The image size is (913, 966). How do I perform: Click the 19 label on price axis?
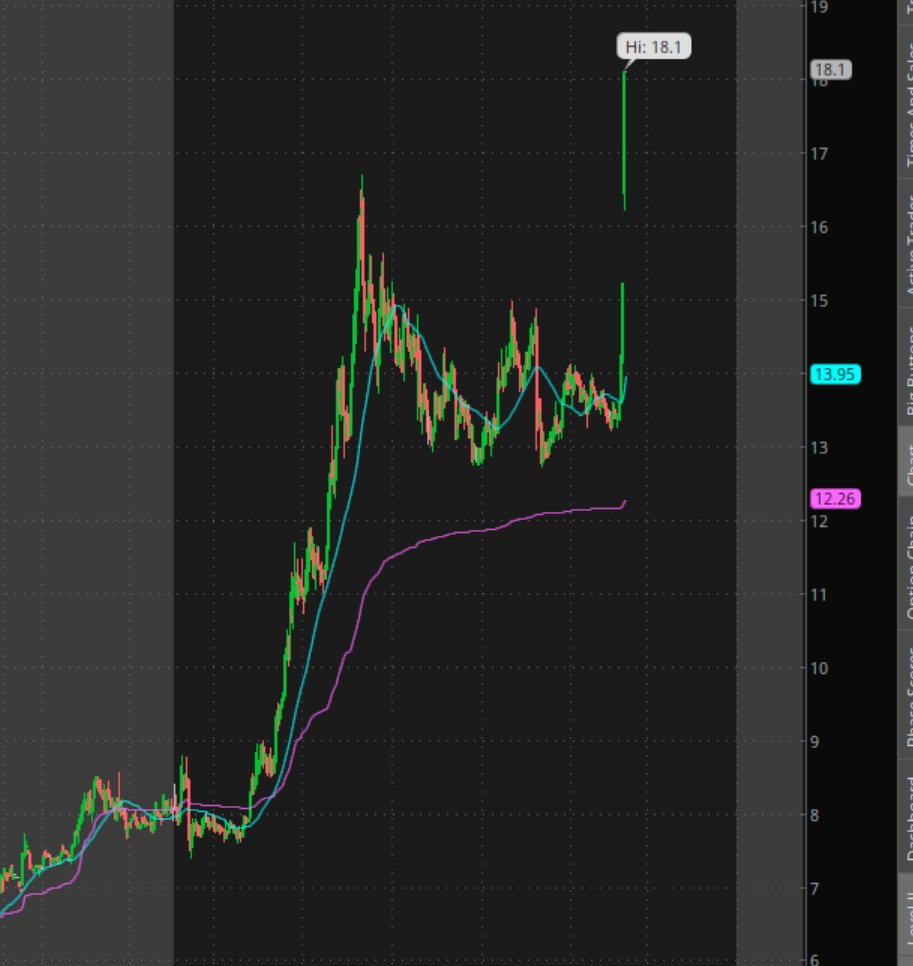click(x=819, y=7)
